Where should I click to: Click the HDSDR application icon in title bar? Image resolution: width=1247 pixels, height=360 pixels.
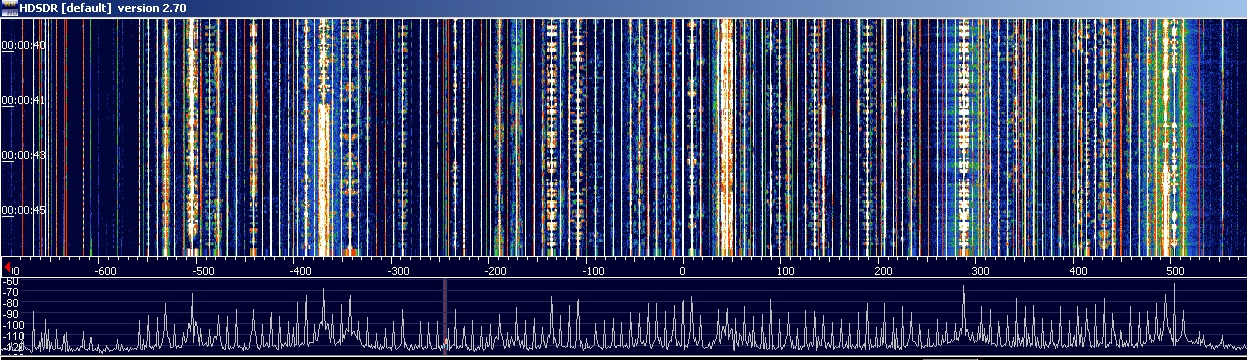point(9,8)
